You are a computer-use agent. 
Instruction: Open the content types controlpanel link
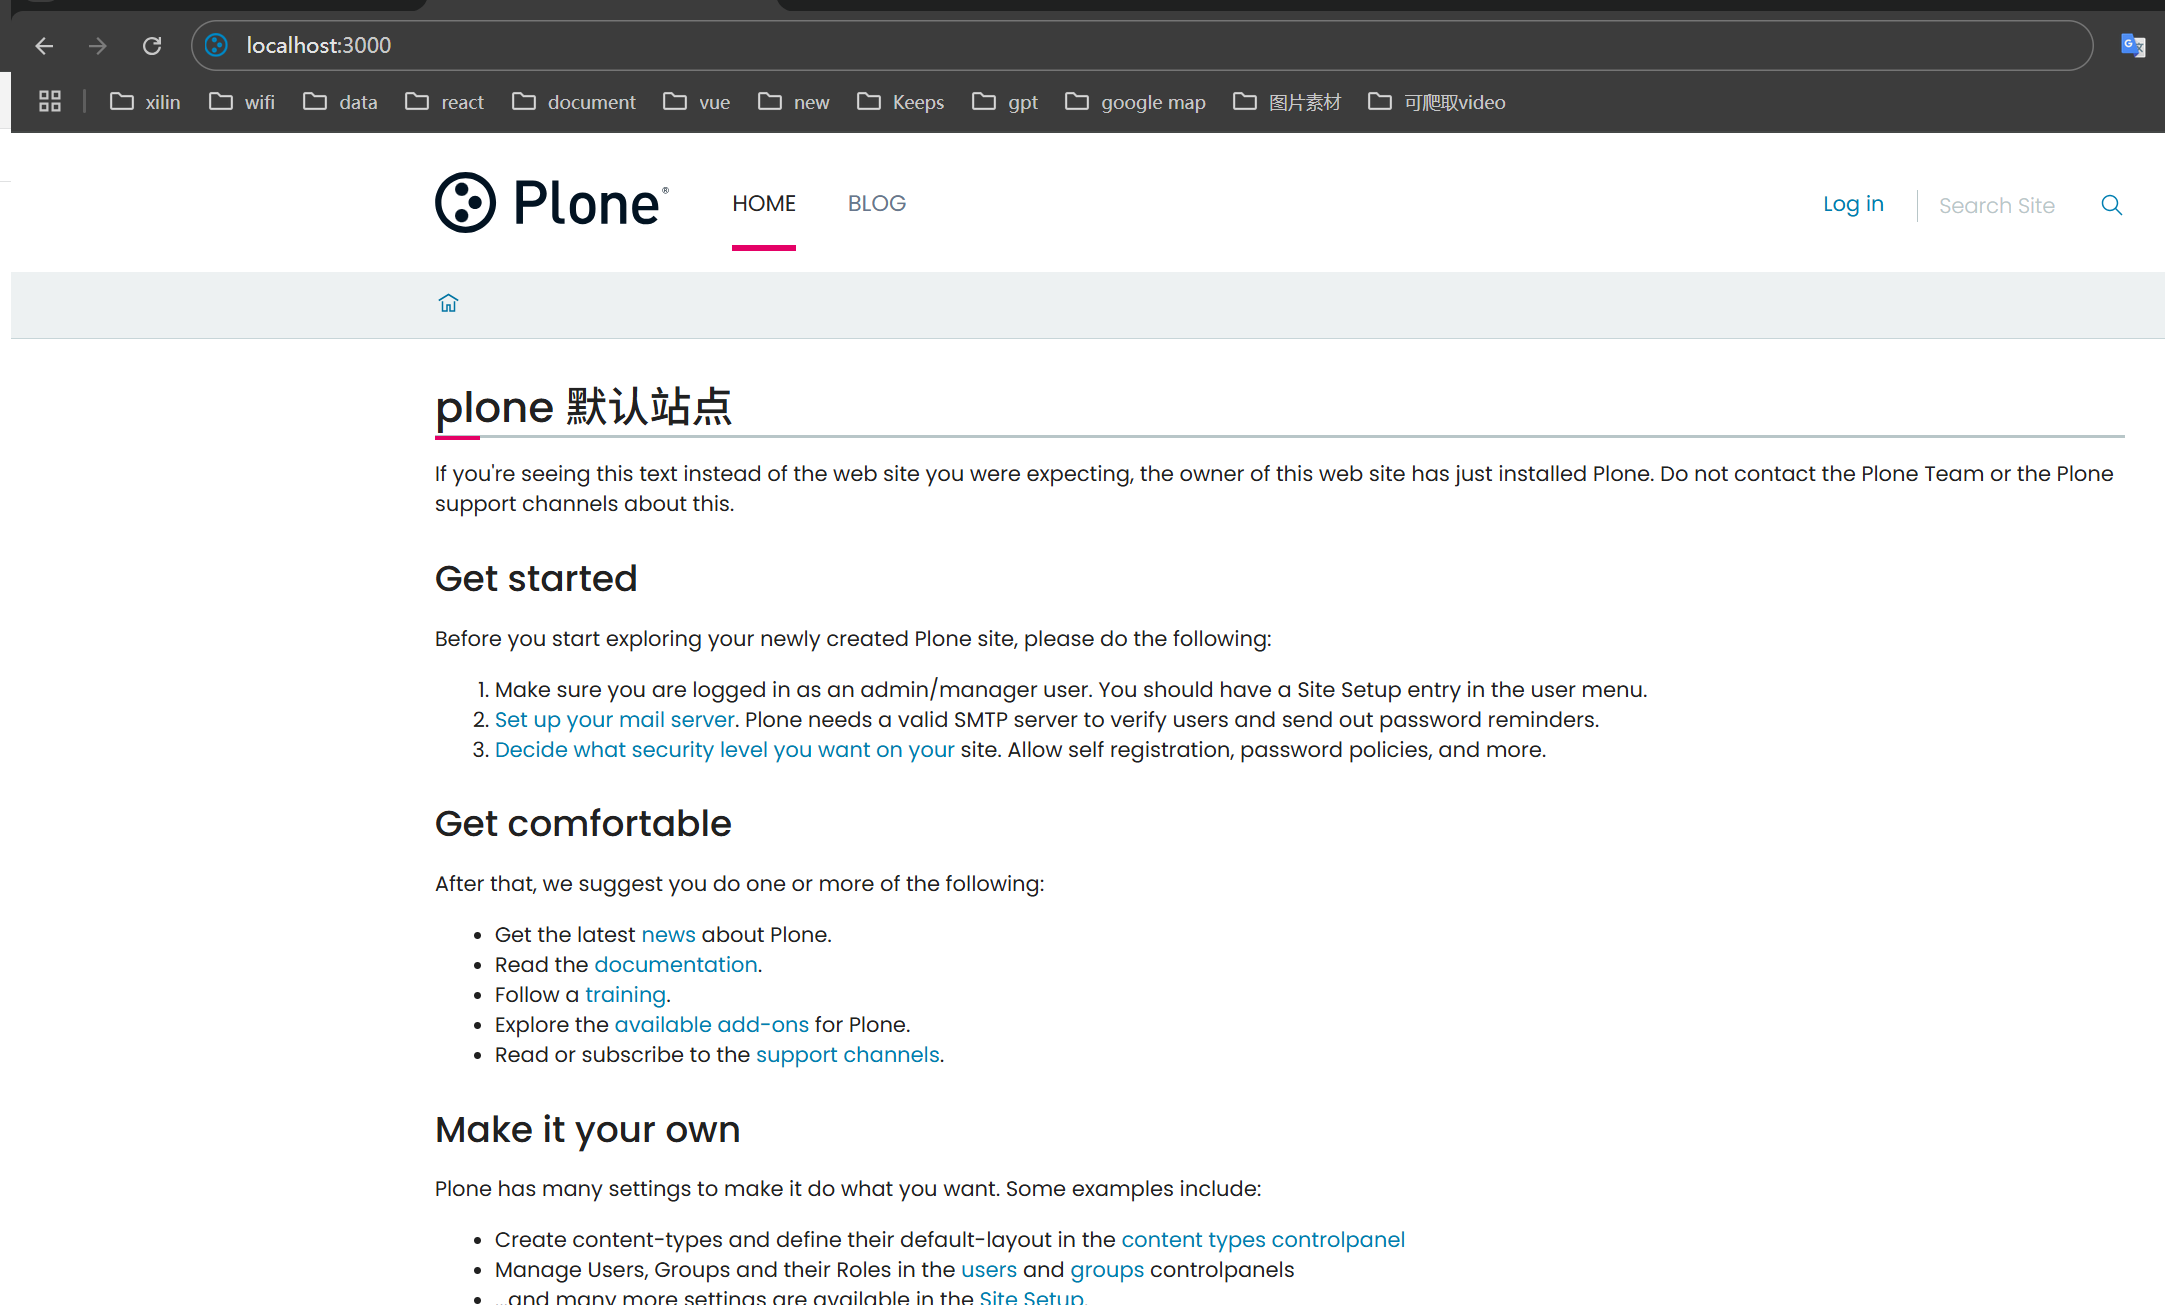tap(1262, 1240)
